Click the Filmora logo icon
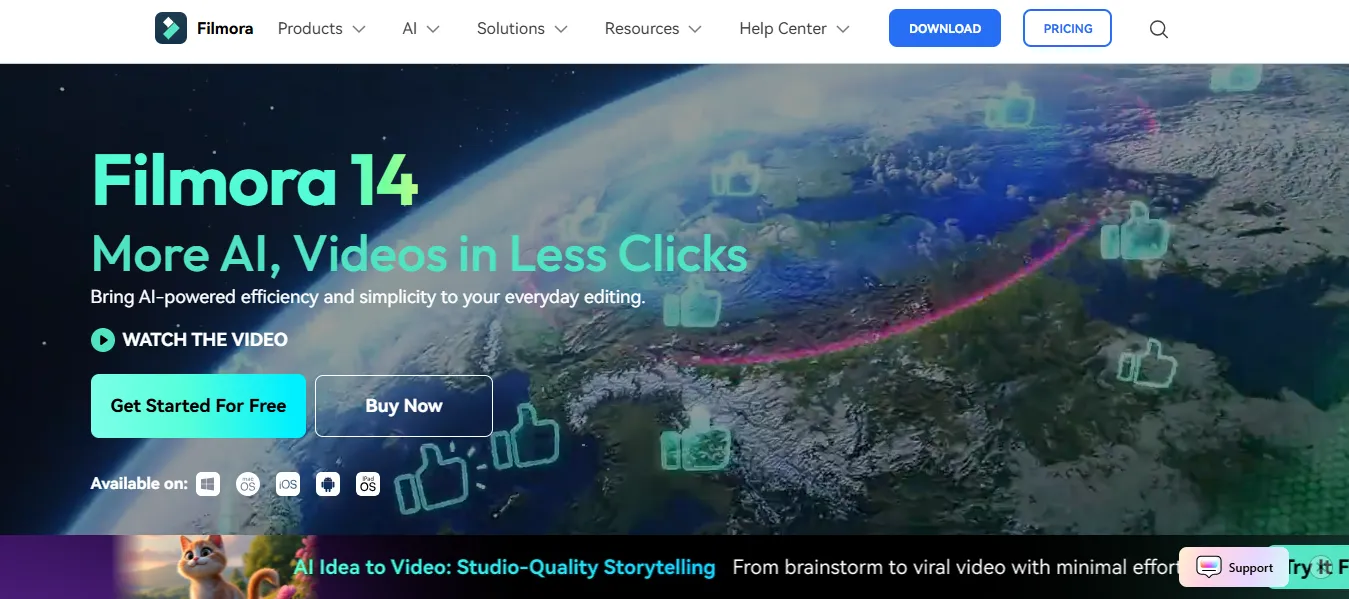 (x=171, y=28)
